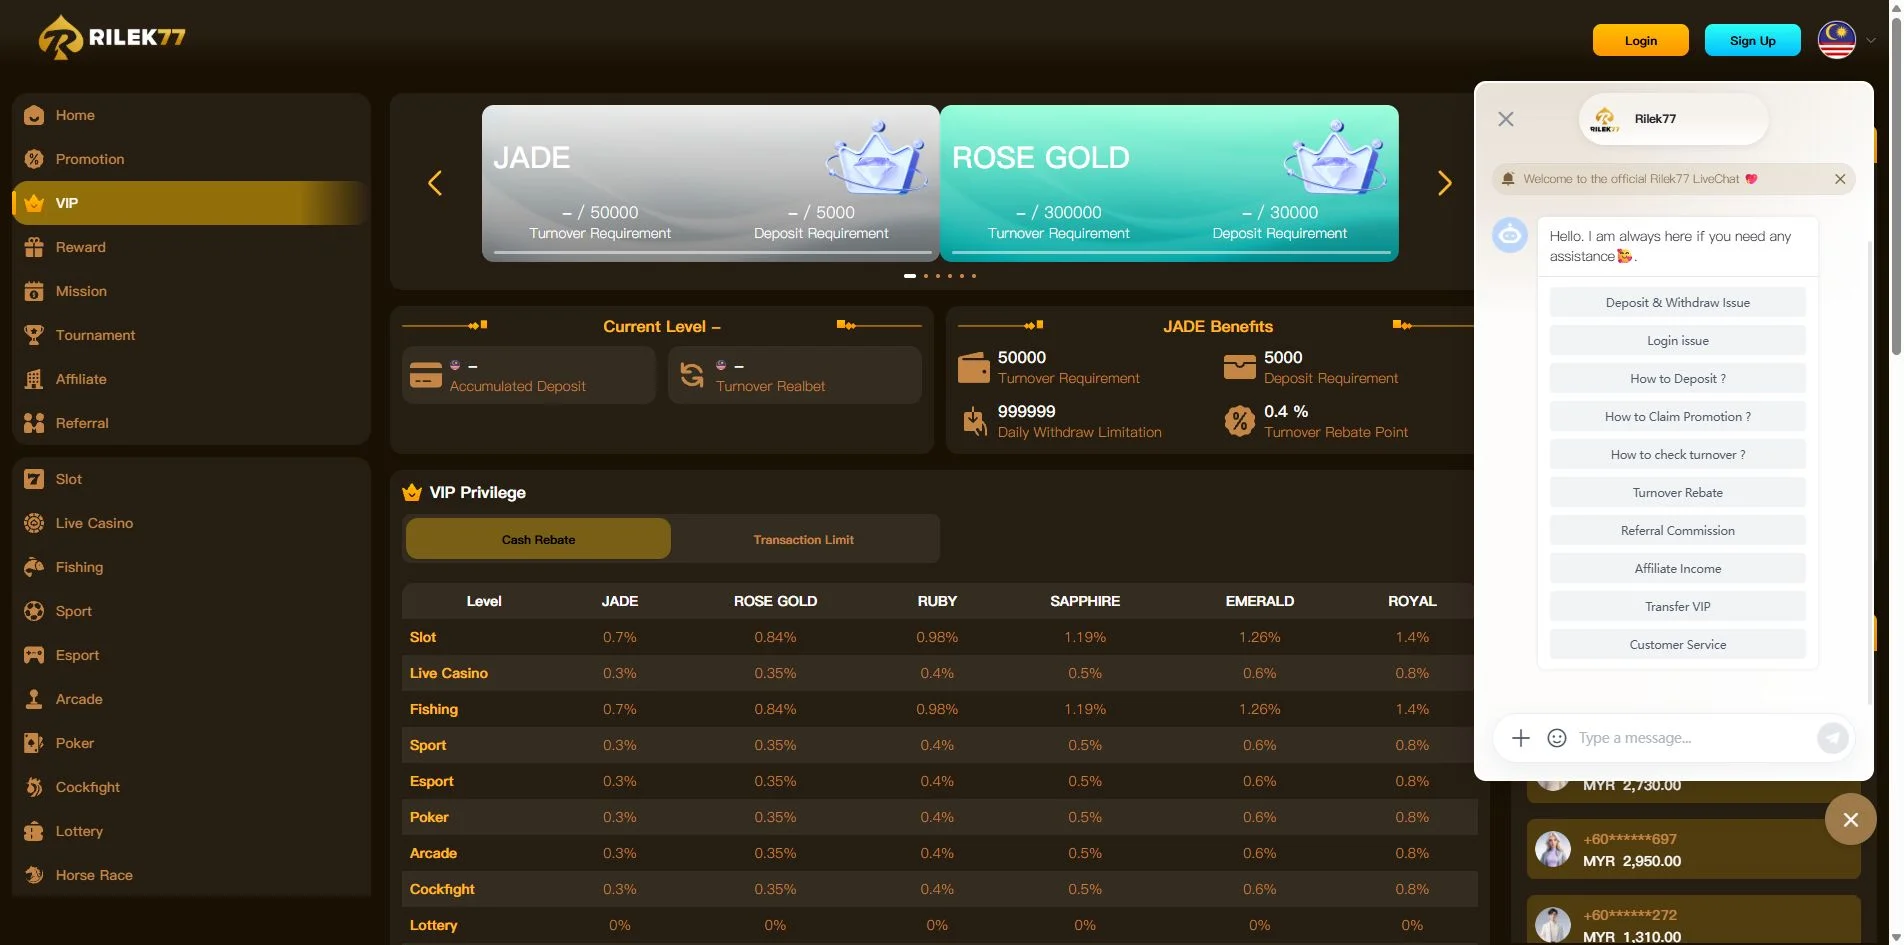Image resolution: width=1904 pixels, height=945 pixels.
Task: Select Customer Service chat option
Action: point(1678,644)
